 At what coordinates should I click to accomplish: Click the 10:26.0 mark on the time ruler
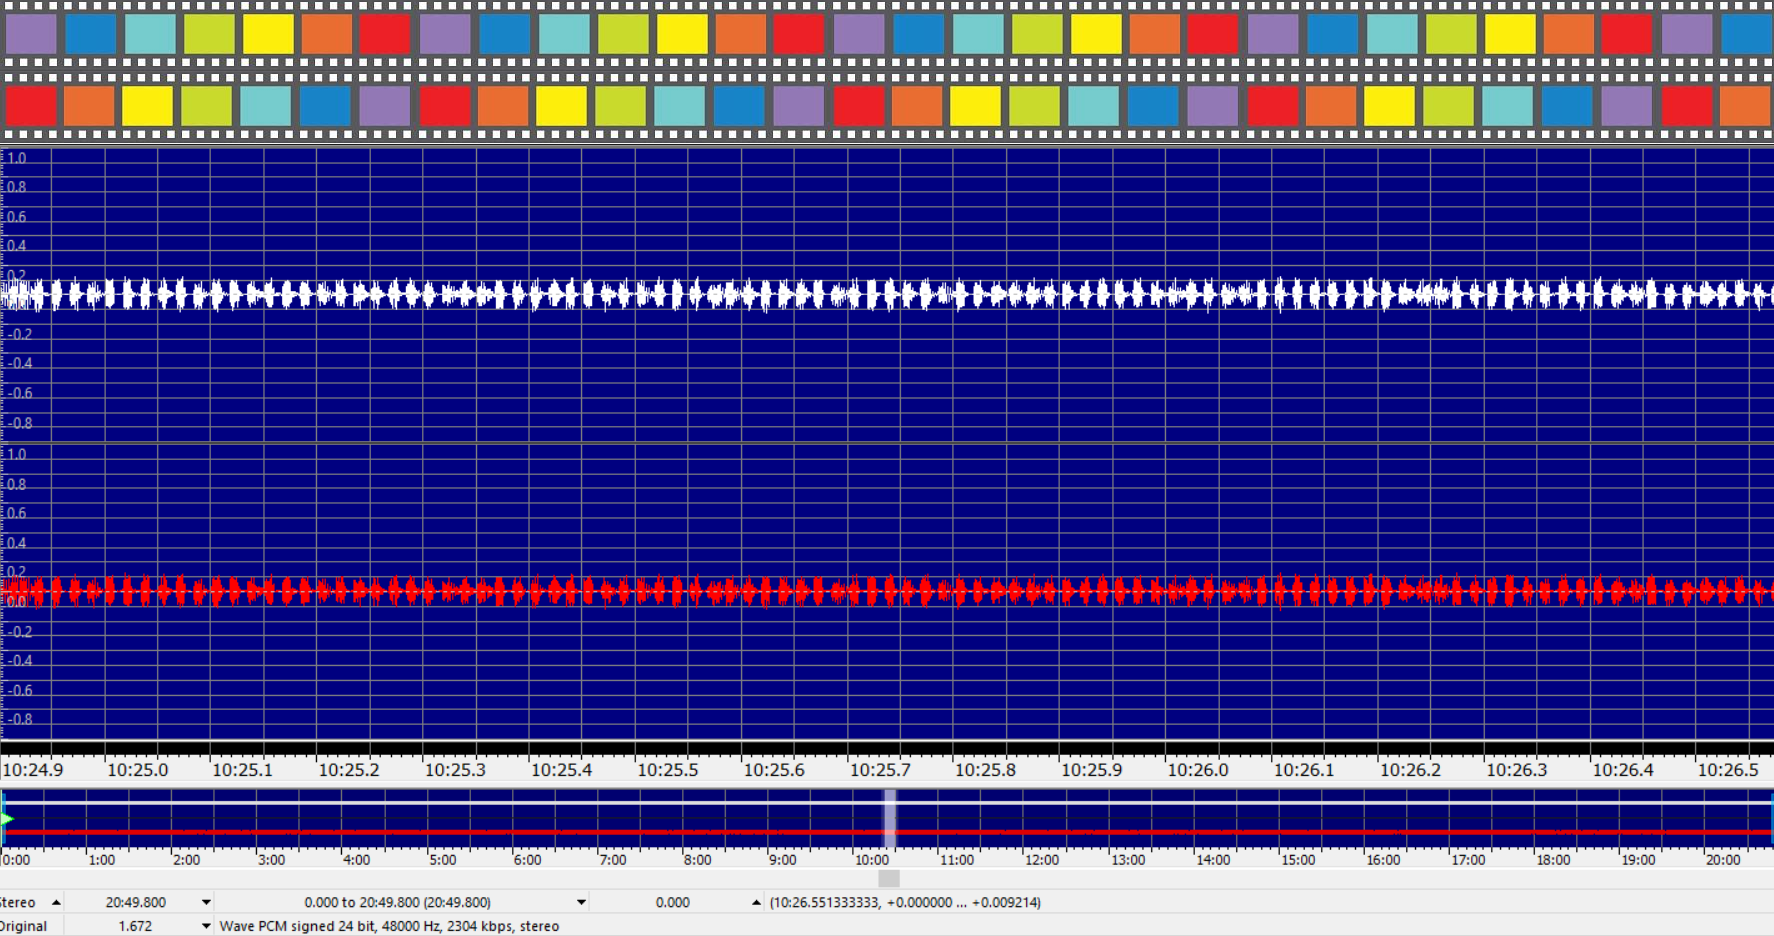point(1197,770)
